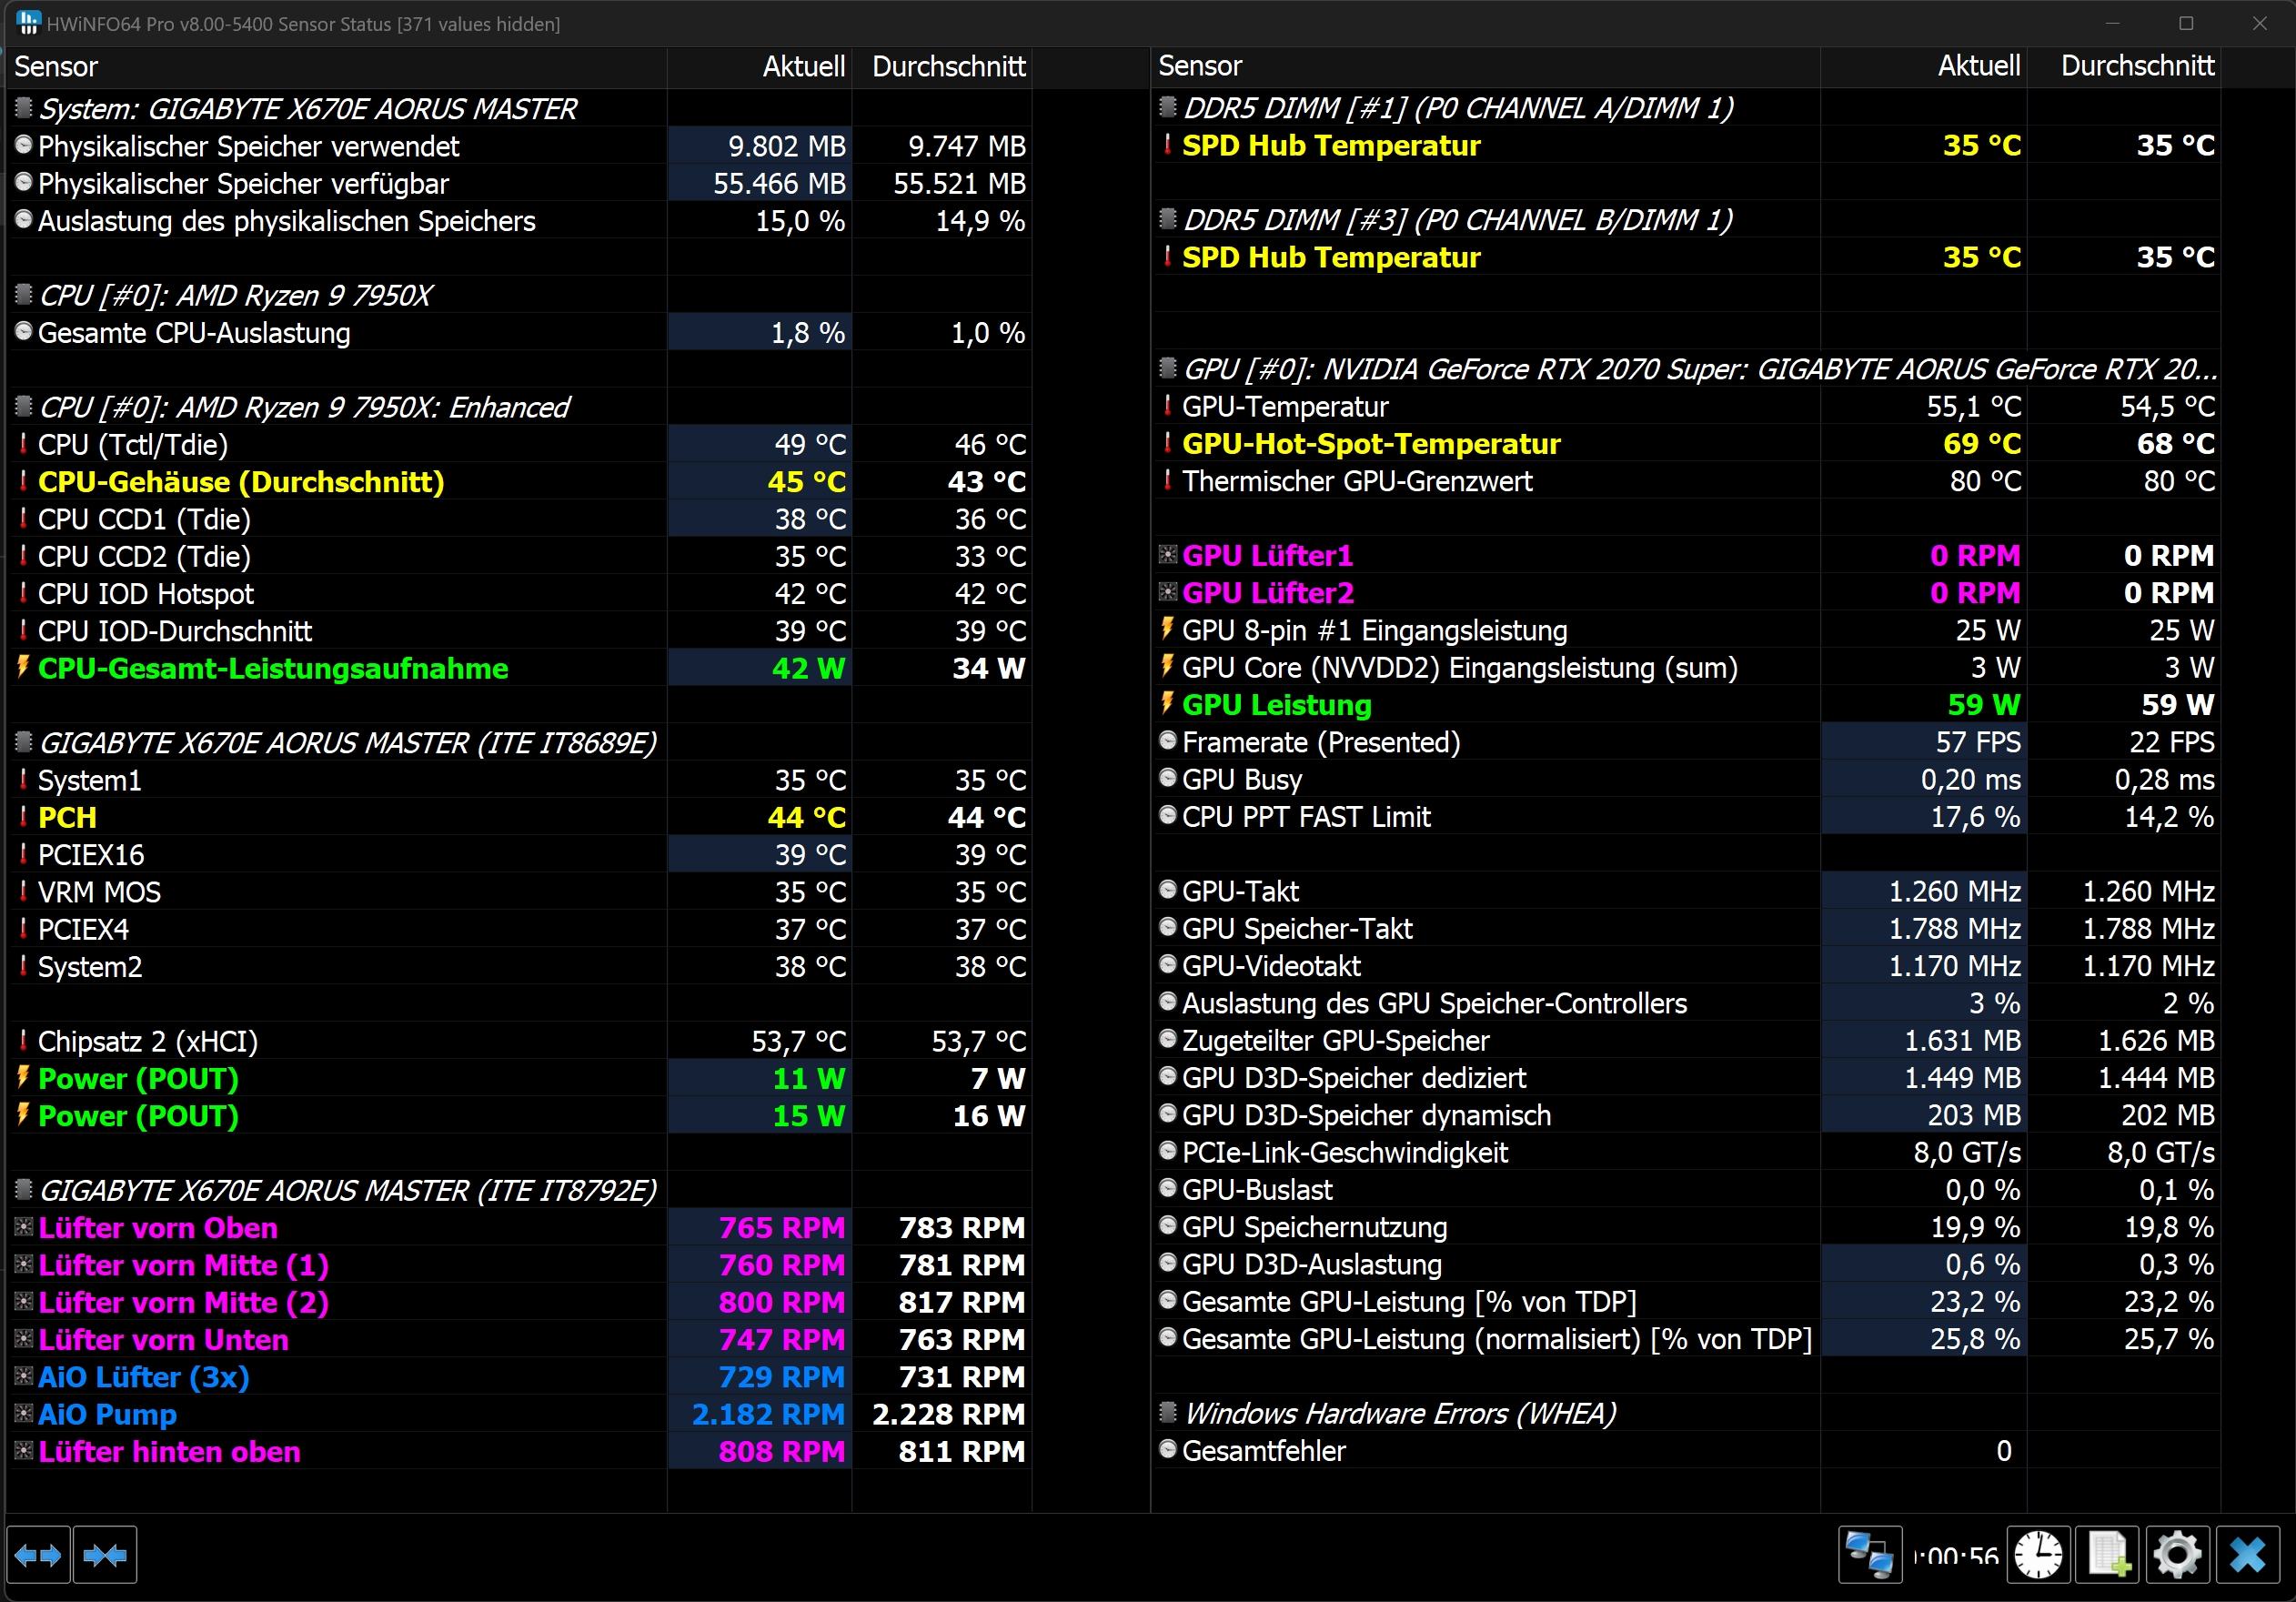Select the CPU-Gesamt-Leistungsaufnahme row
Image resolution: width=2296 pixels, height=1602 pixels.
click(x=273, y=668)
